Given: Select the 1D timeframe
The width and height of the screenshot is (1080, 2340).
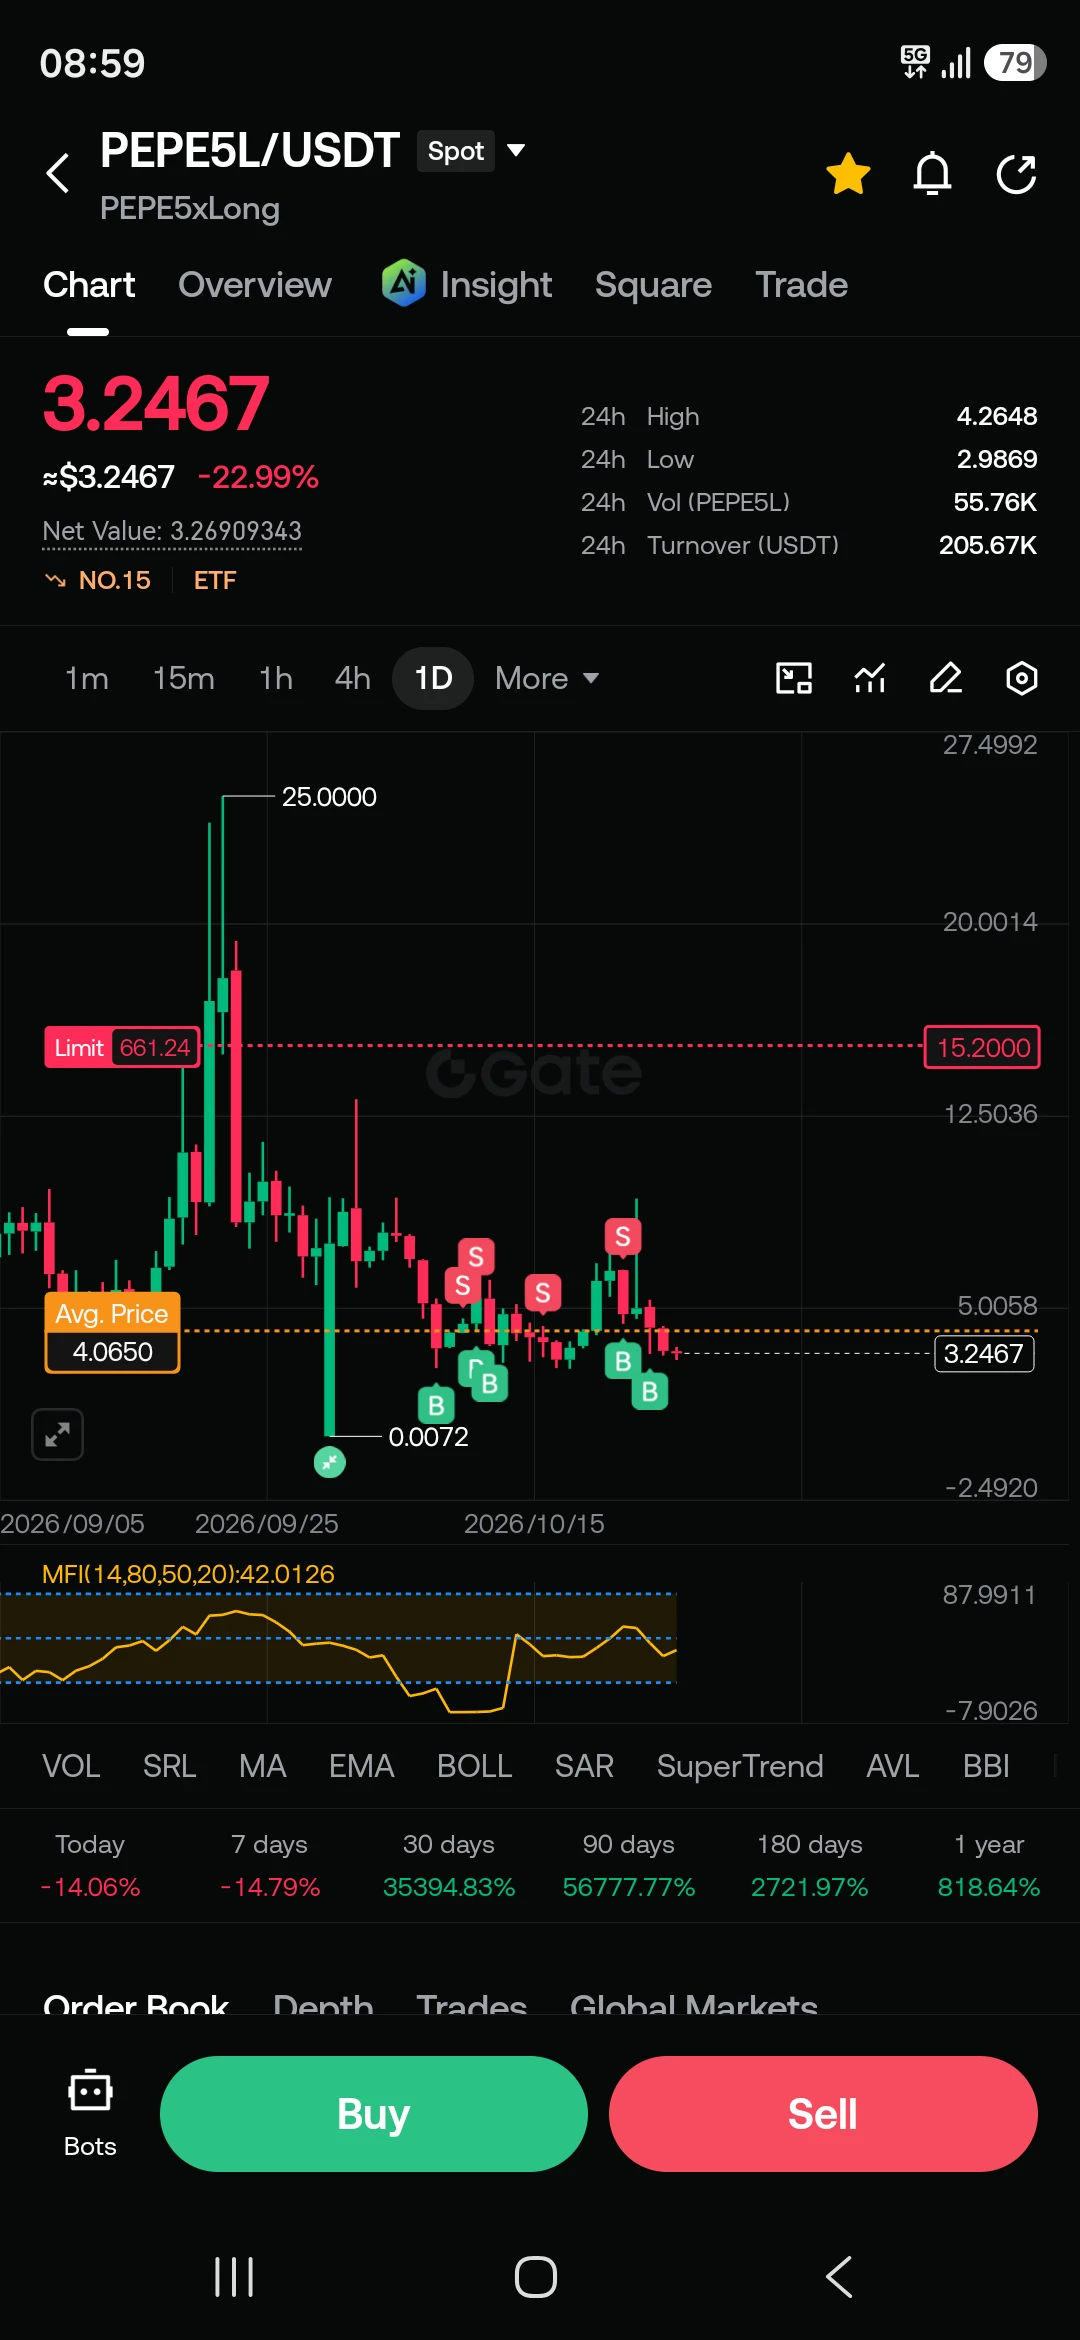Looking at the screenshot, I should pos(433,678).
